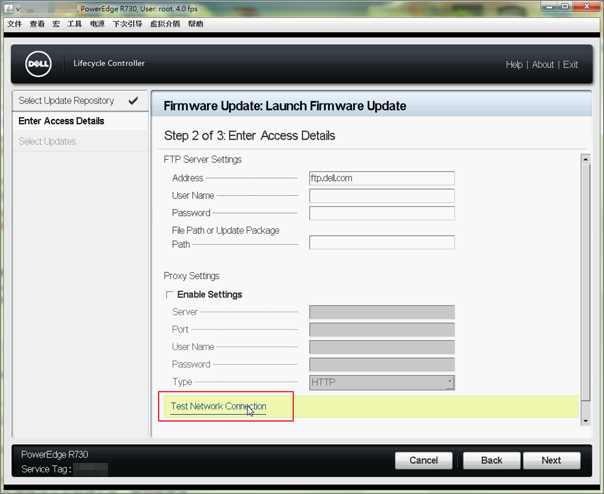The width and height of the screenshot is (604, 494).
Task: Minimize the PowerEdge R730 console window
Action: [549, 7]
